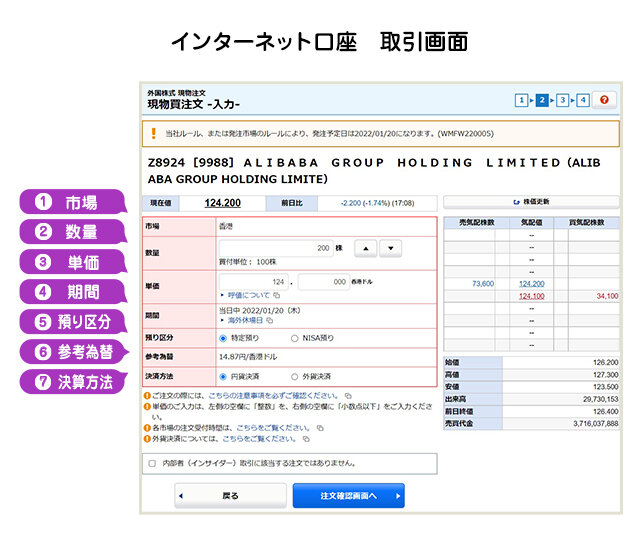Viewport: 640px width, 545px height.
Task: Select the NISA預り radio button
Action: coord(294,338)
